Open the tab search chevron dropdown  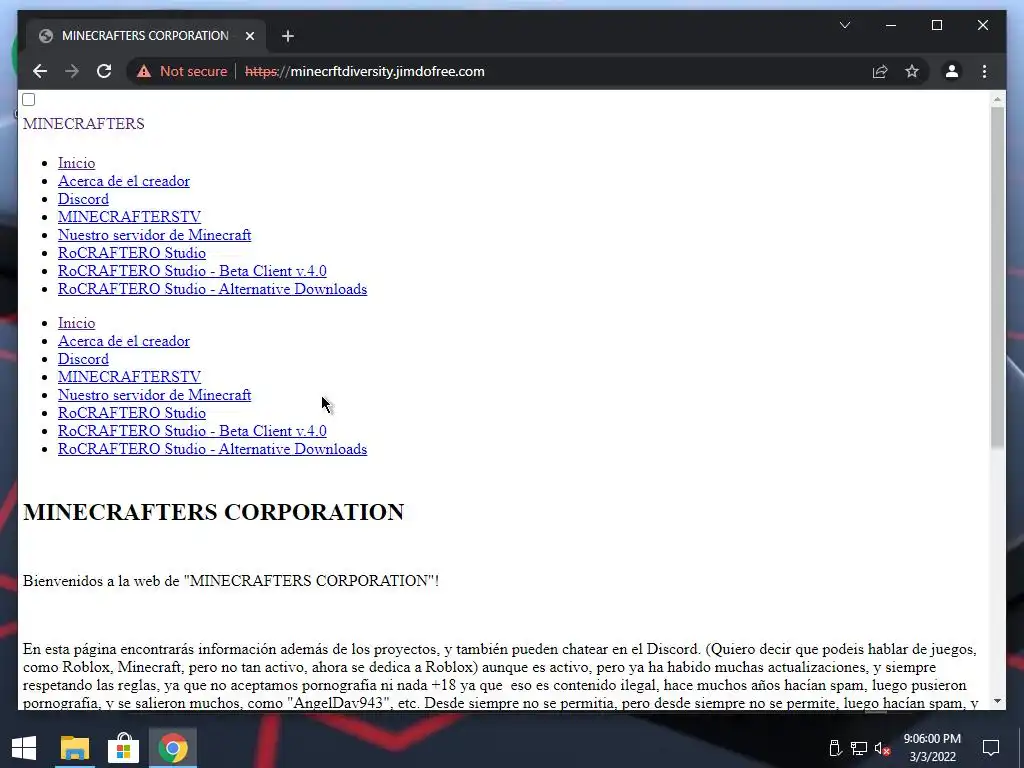point(844,25)
